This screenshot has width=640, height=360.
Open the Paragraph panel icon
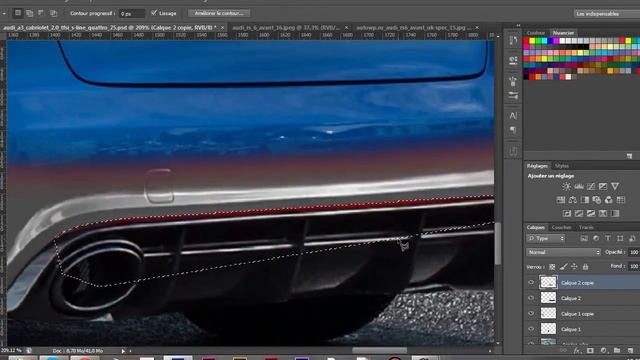[513, 130]
